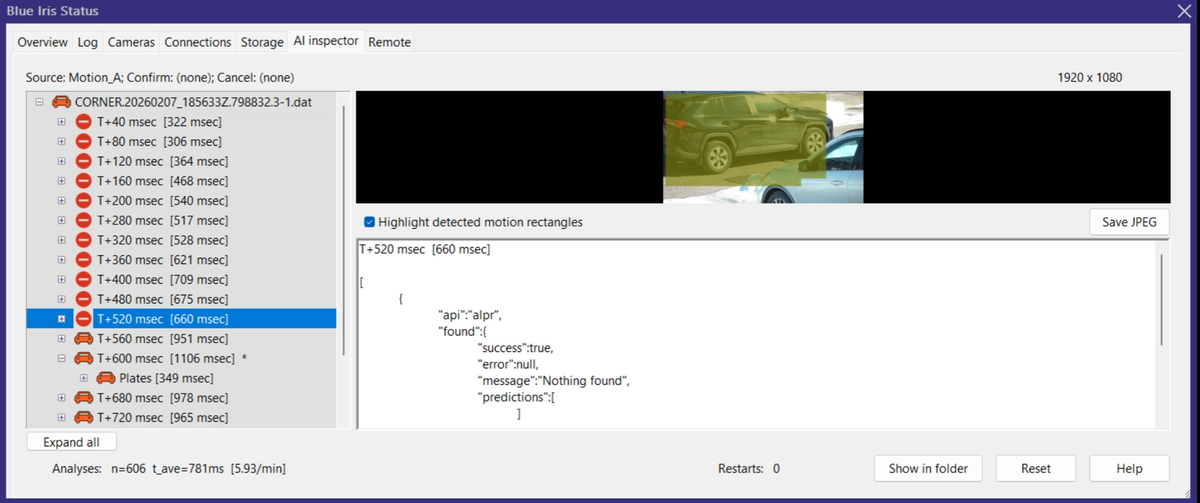The image size is (1200, 503).
Task: Select row T+320 msec [528 msec]
Action: [162, 240]
